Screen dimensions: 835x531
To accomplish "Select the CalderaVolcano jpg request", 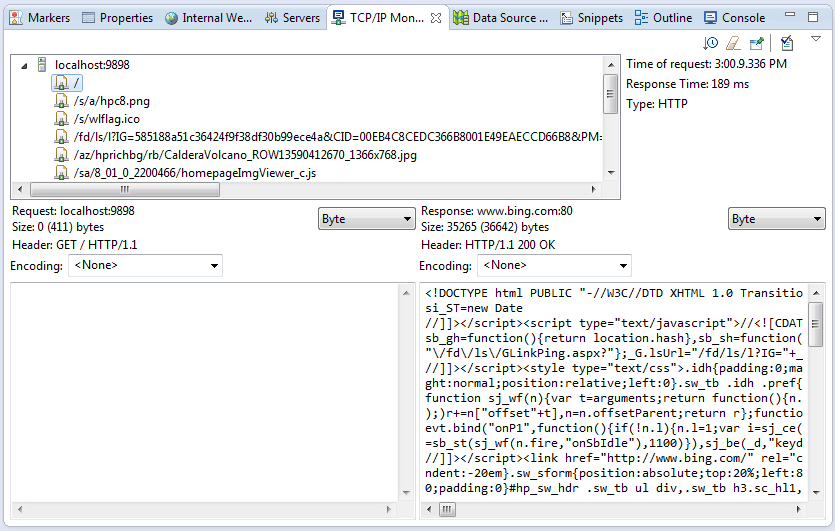I will coord(245,155).
